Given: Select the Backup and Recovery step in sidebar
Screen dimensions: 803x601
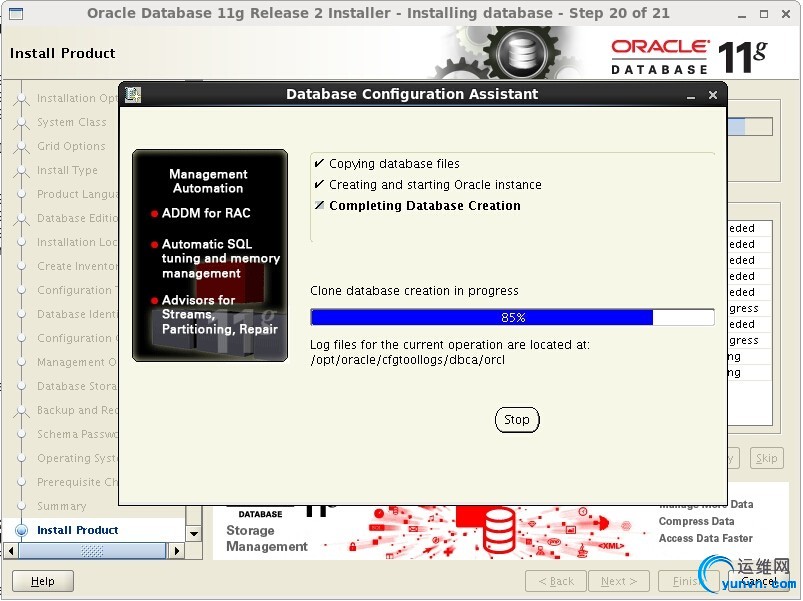Looking at the screenshot, I should click(x=77, y=410).
